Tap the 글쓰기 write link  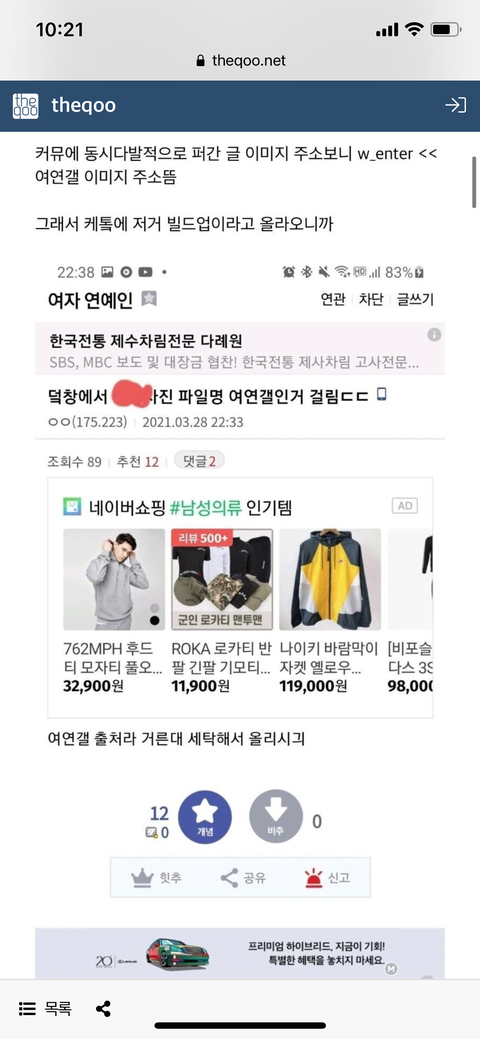415,300
